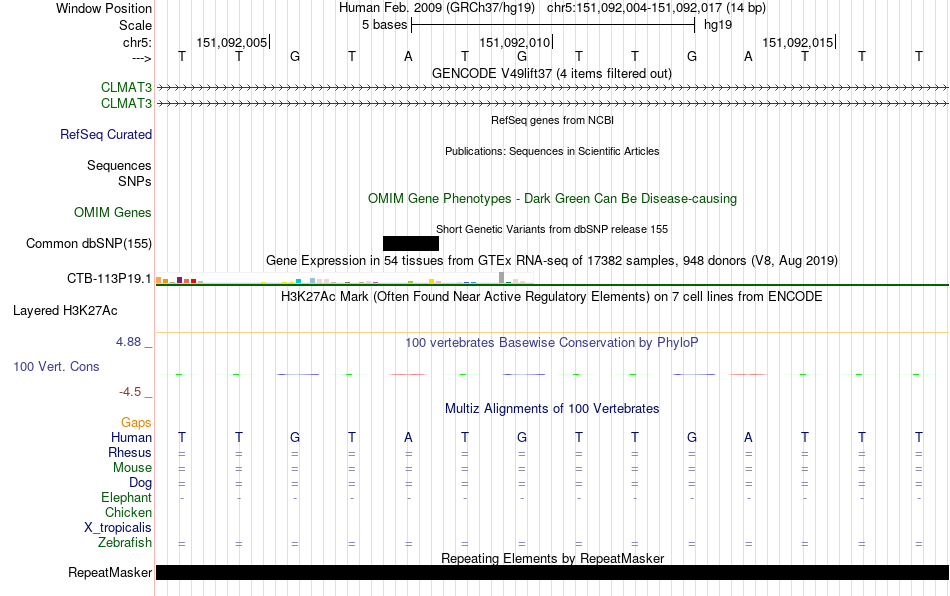Click the strand direction arrow label

coord(142,58)
